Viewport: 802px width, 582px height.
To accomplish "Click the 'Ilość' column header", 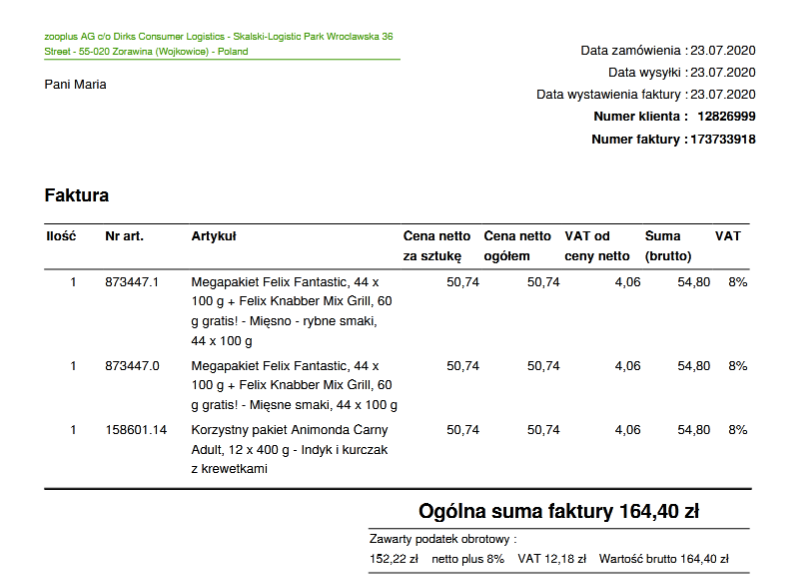I will (x=61, y=236).
